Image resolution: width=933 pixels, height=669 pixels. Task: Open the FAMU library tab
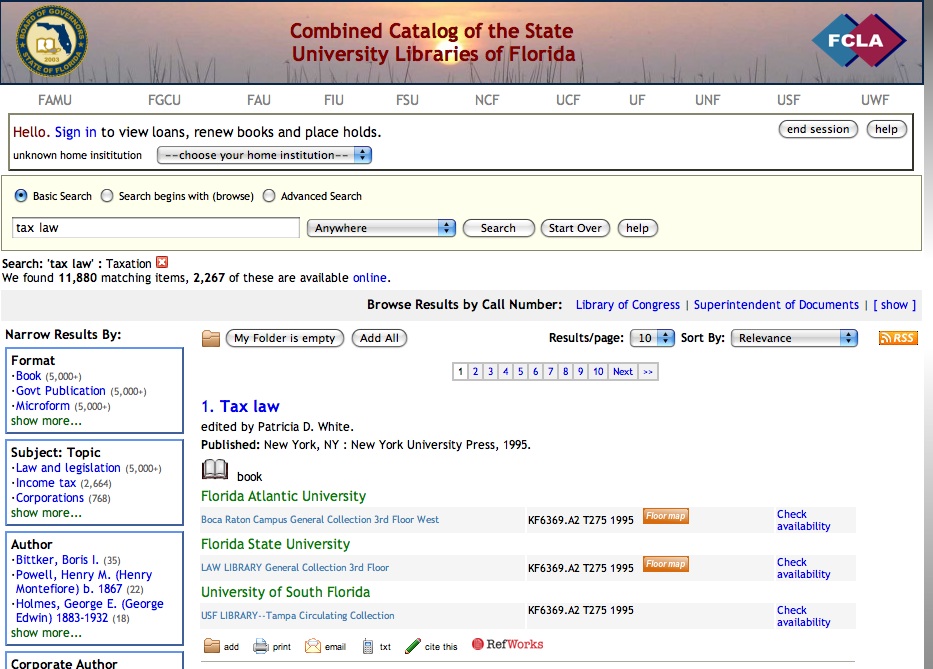(x=55, y=100)
